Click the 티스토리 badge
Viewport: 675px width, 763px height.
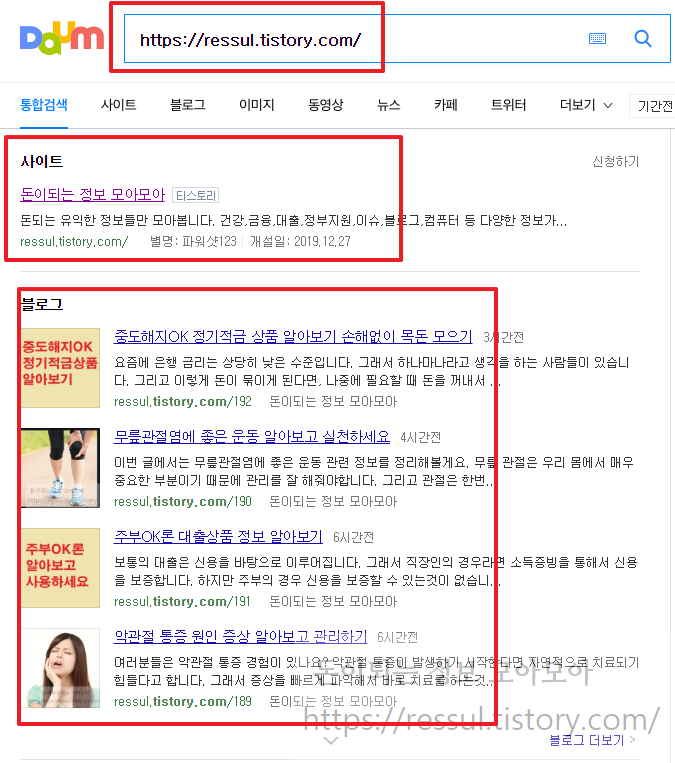click(196, 195)
